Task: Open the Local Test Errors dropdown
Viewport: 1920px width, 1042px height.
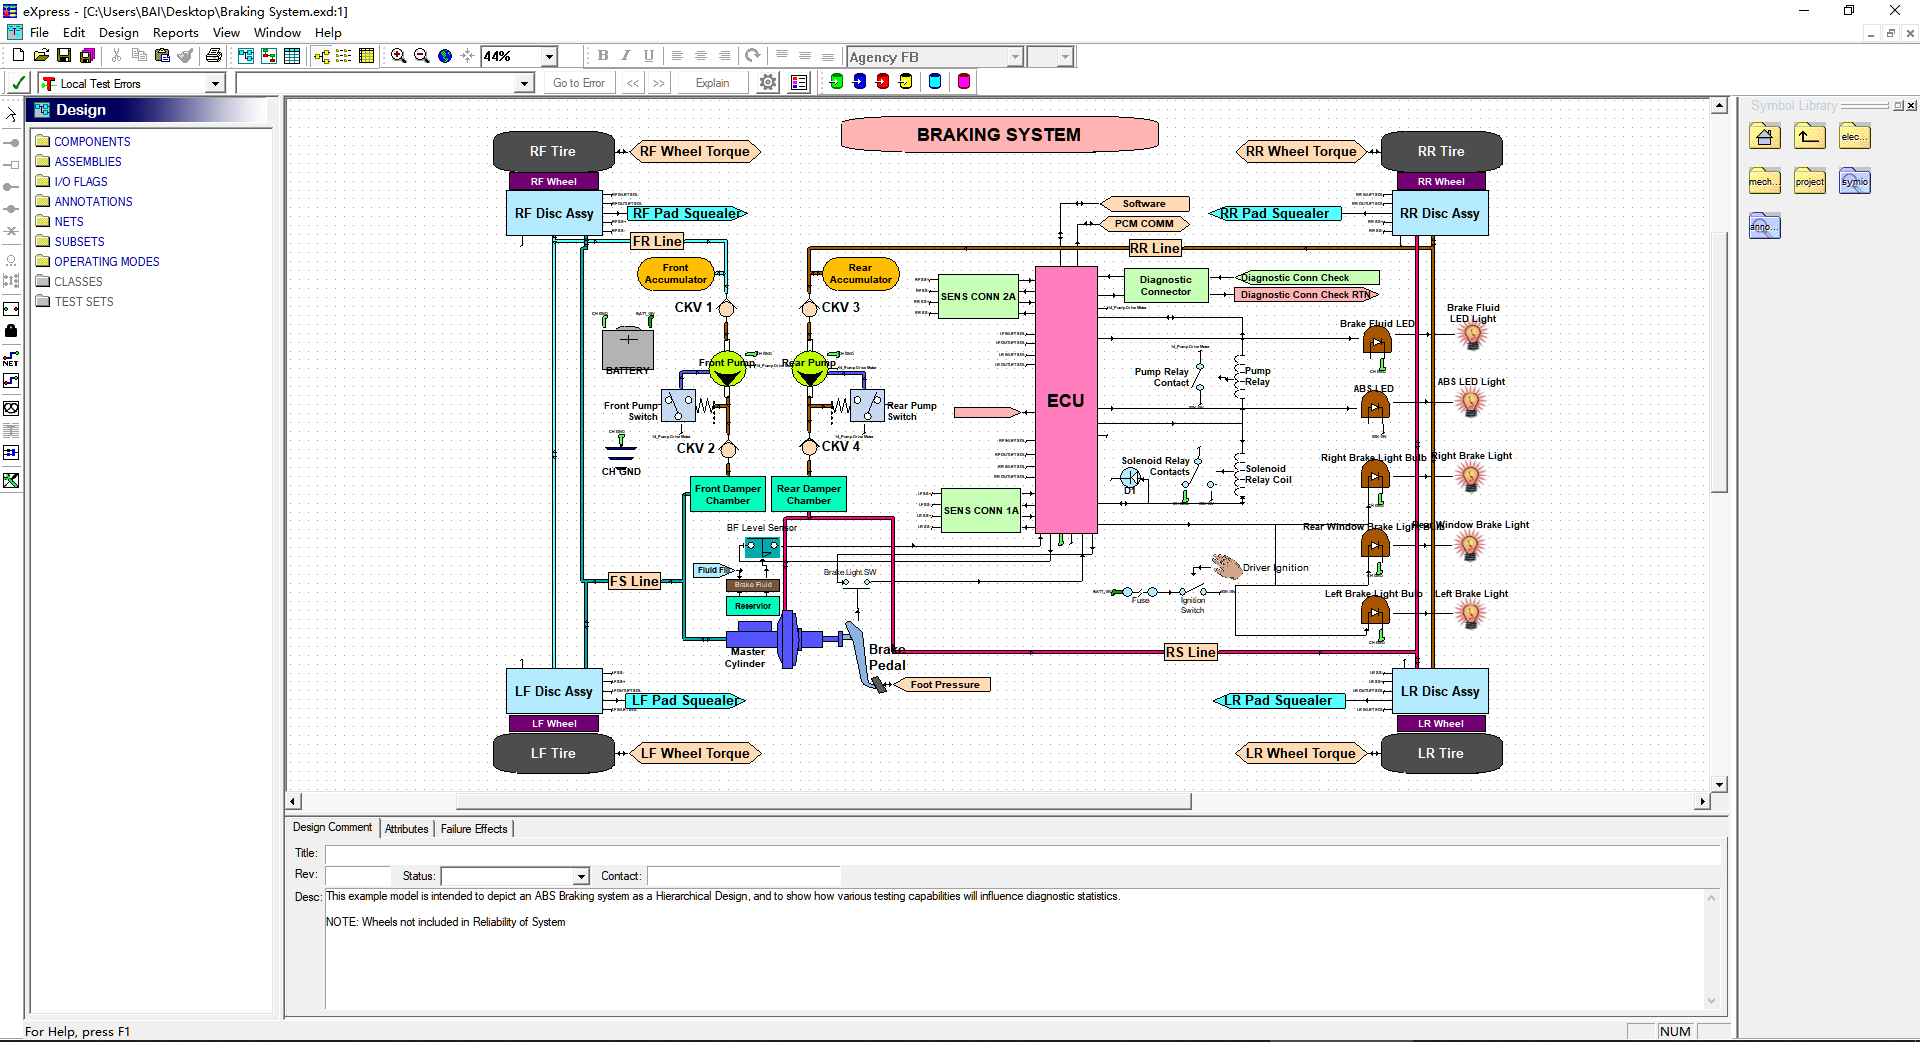Action: [x=215, y=84]
